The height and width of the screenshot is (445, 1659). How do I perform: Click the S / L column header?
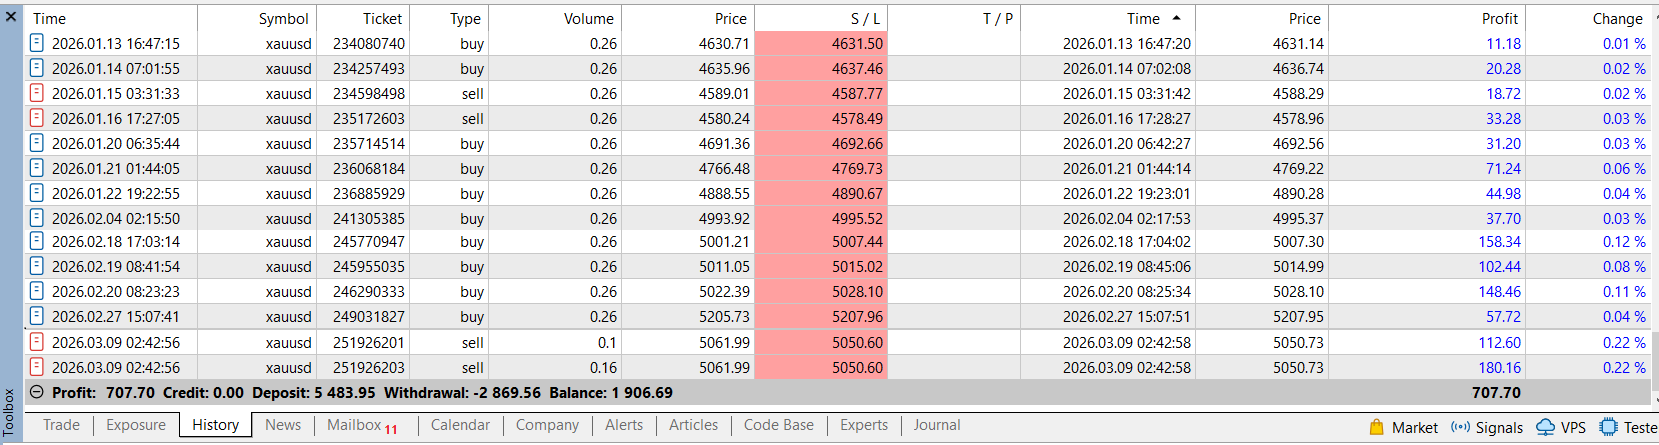866,18
